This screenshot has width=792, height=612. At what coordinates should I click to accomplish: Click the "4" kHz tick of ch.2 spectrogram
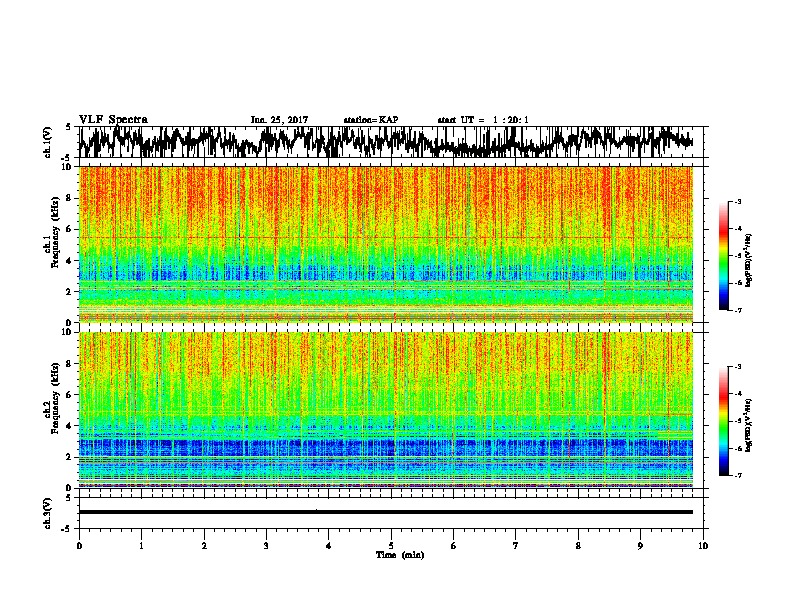click(69, 426)
